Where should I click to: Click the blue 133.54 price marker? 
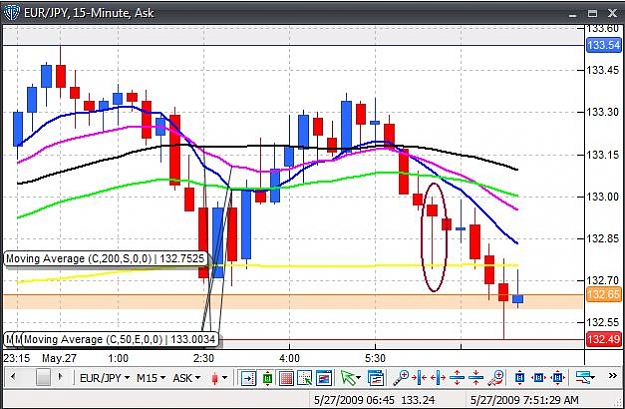point(603,45)
